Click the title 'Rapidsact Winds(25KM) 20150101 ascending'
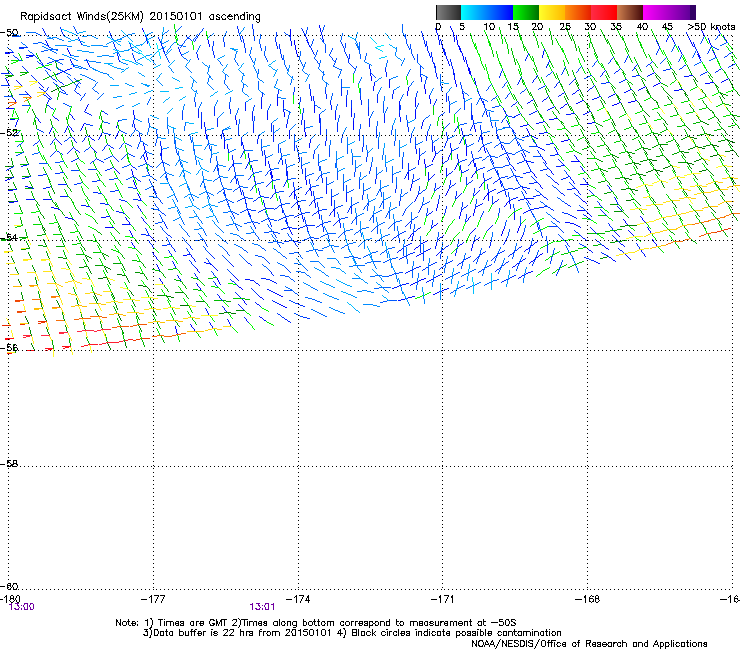The width and height of the screenshot is (740, 650). click(140, 17)
